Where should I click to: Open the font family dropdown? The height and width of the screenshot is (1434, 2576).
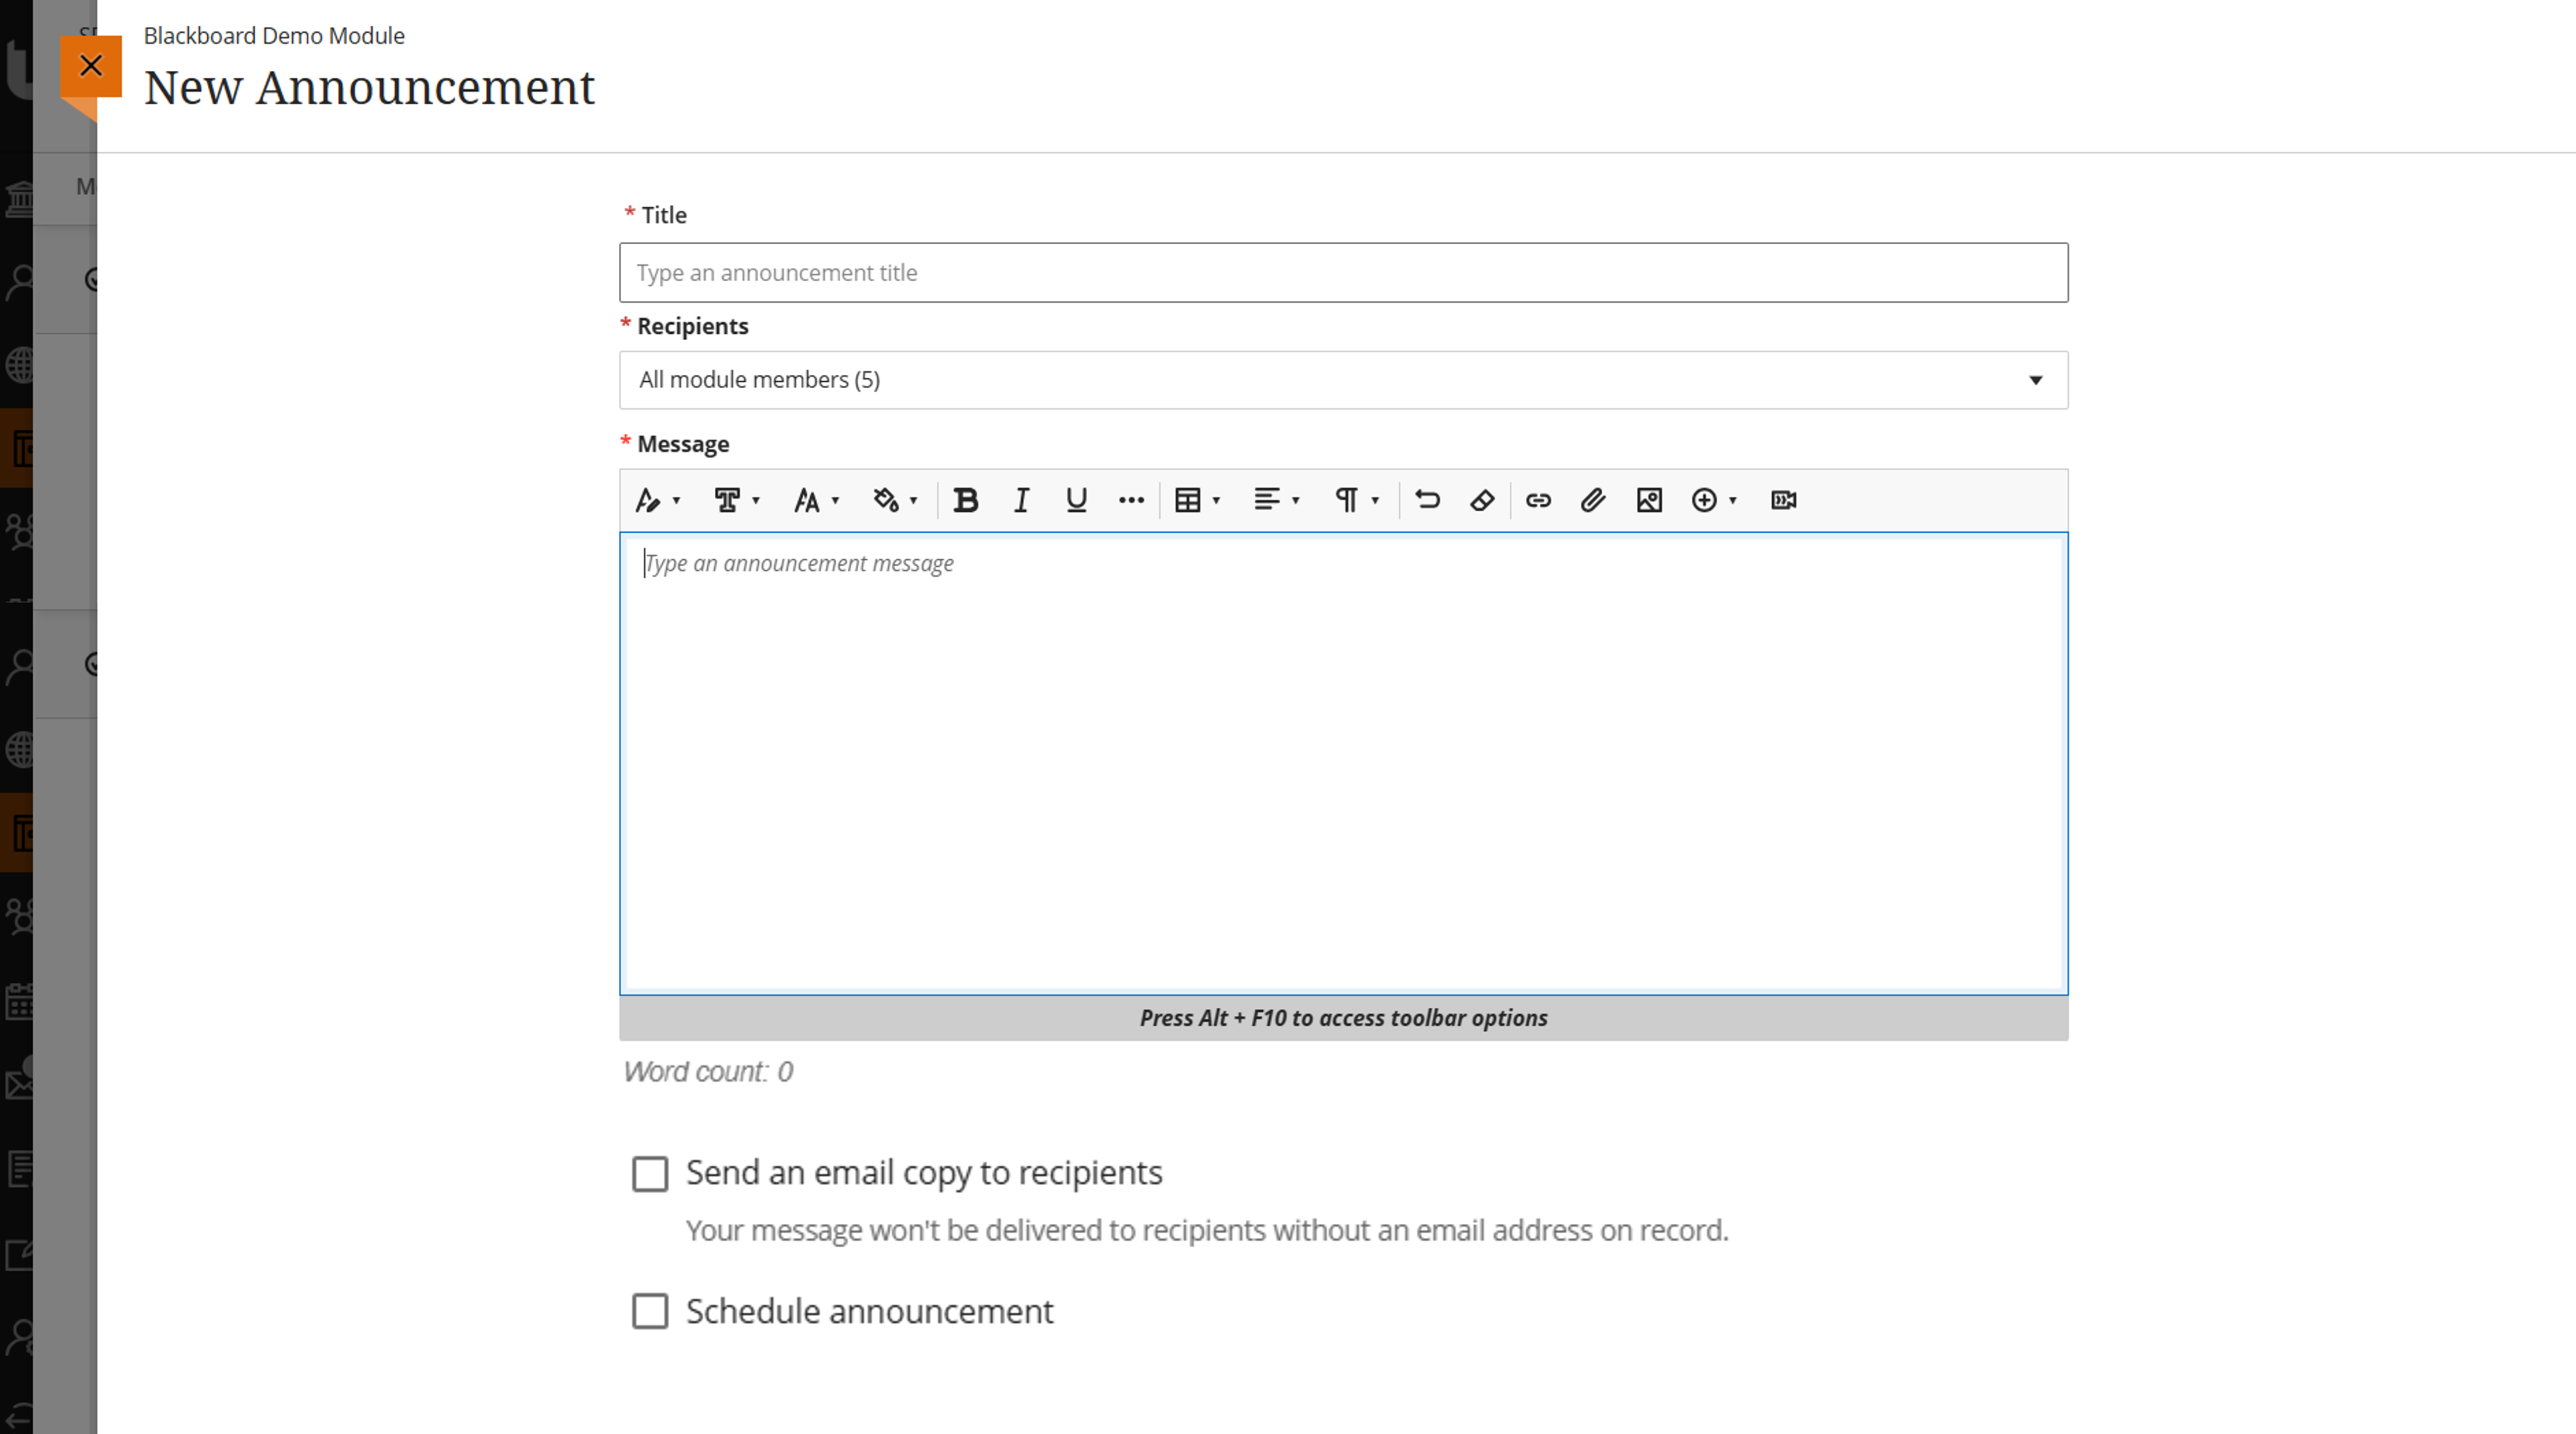click(737, 500)
